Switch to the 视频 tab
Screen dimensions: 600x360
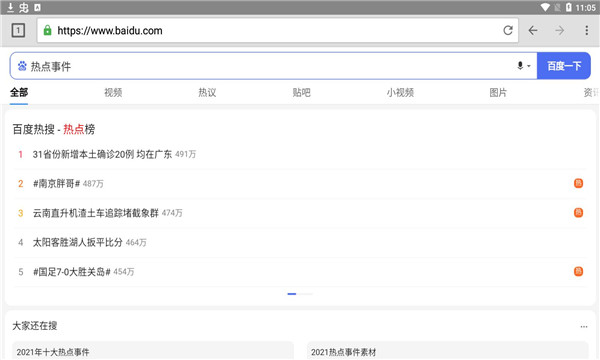coord(113,92)
